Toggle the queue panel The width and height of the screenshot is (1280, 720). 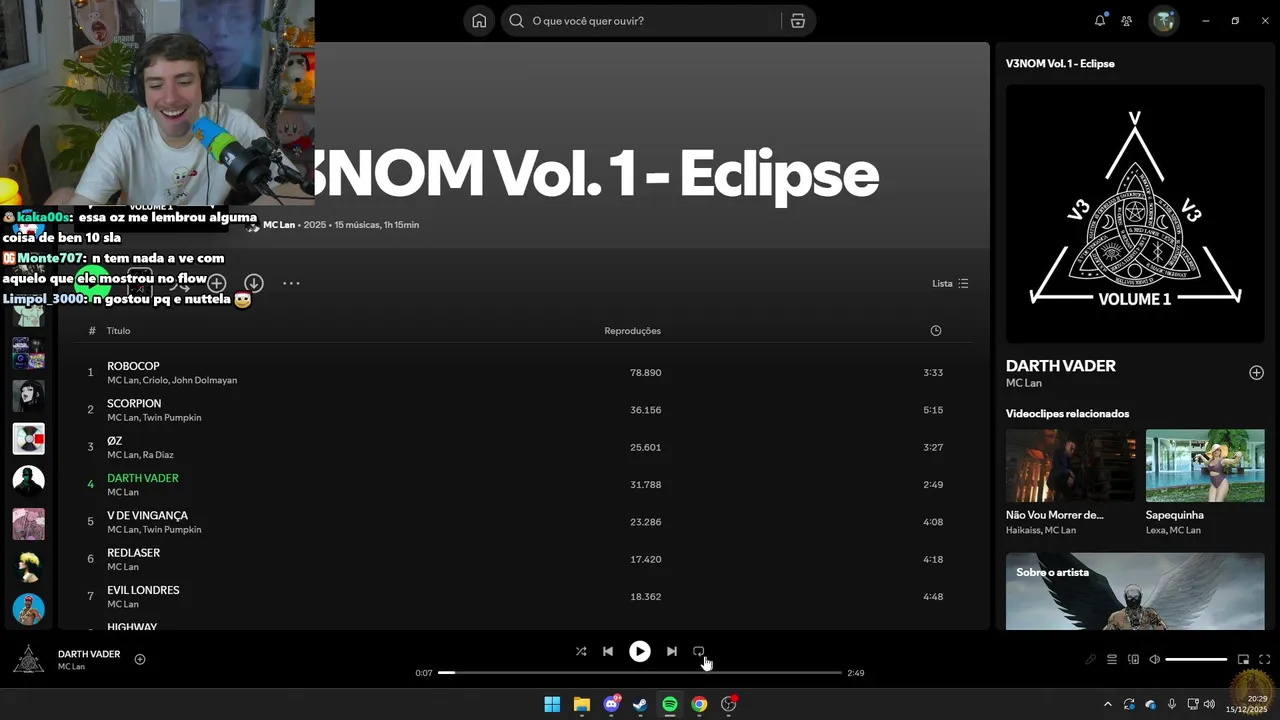coord(1111,660)
